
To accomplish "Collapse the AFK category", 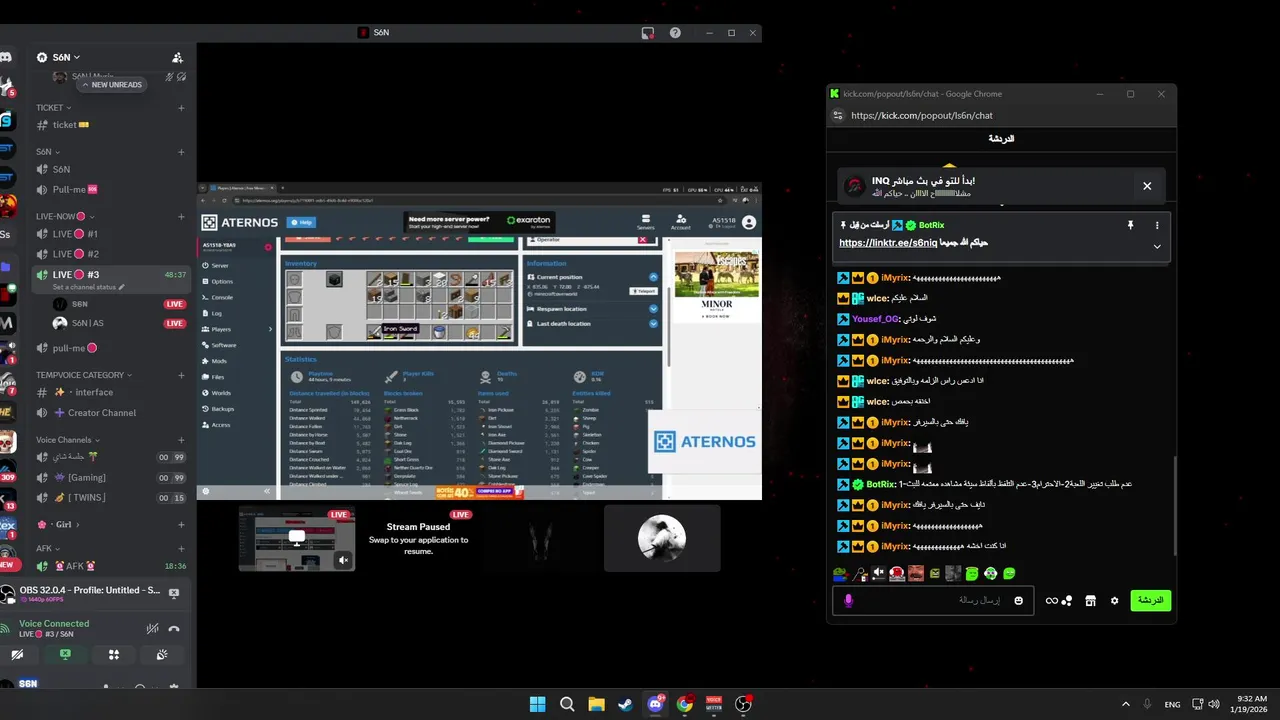I will tap(48, 548).
